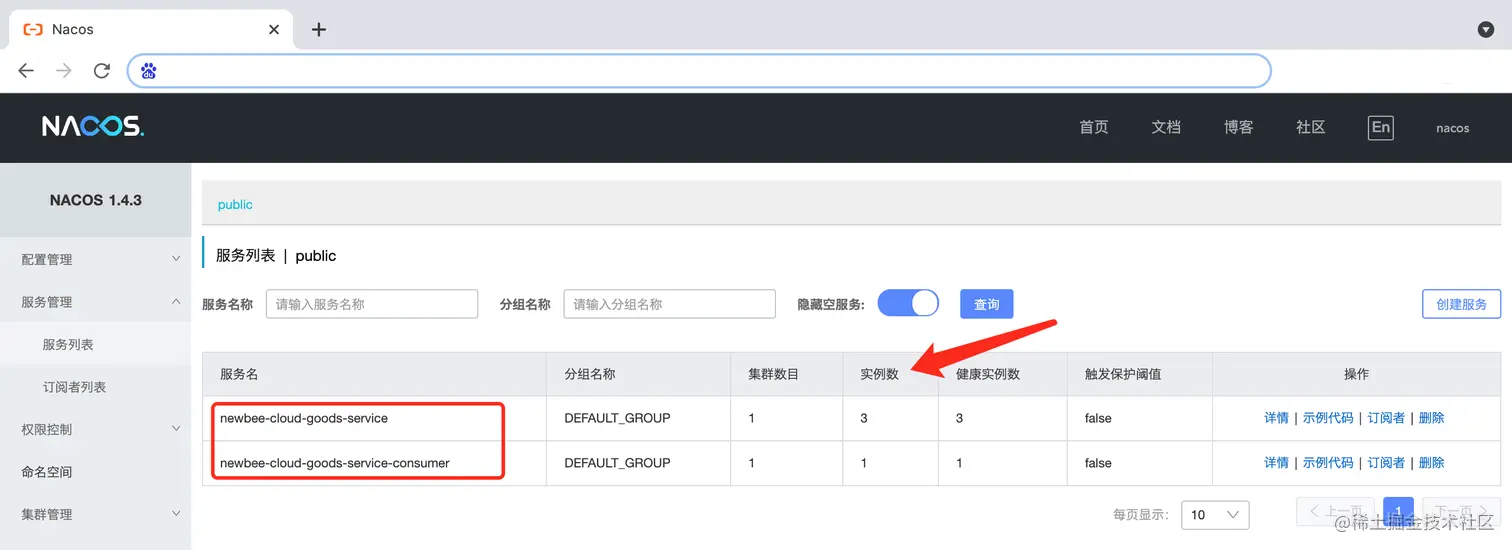
Task: Select the public namespace tab
Action: coord(235,204)
